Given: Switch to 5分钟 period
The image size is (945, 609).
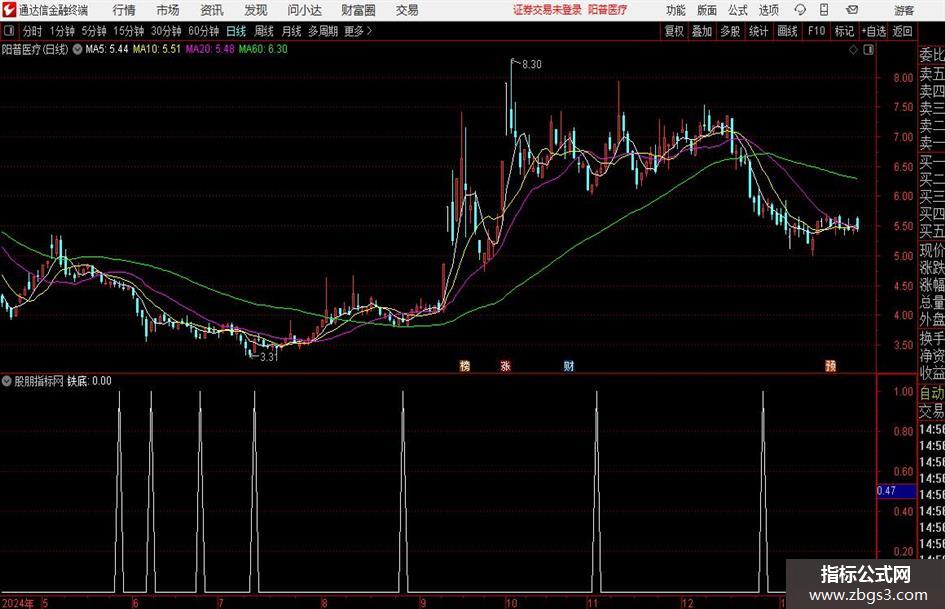Looking at the screenshot, I should point(93,31).
